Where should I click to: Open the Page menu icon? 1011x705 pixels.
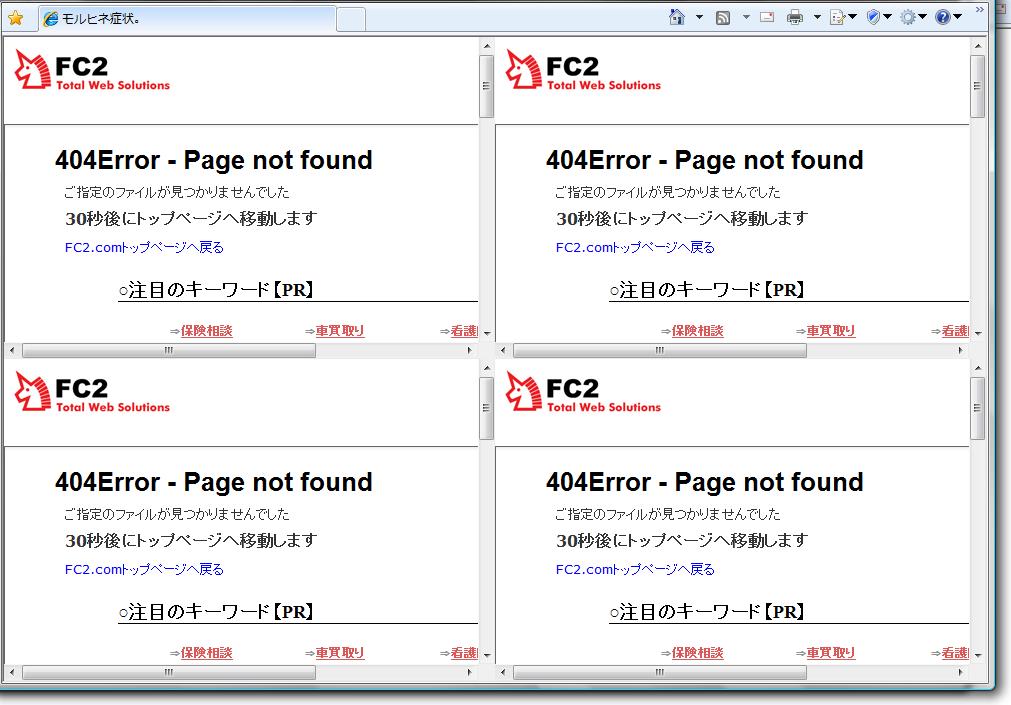(838, 17)
